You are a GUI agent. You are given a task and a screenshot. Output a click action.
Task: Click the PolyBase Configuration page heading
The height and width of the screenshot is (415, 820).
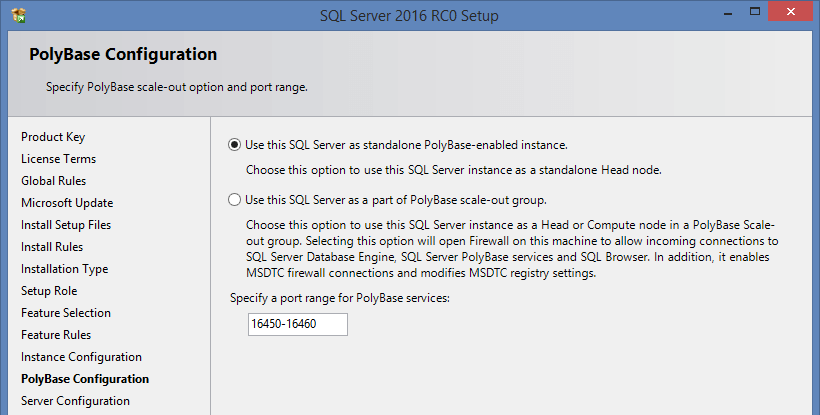pyautogui.click(x=123, y=54)
